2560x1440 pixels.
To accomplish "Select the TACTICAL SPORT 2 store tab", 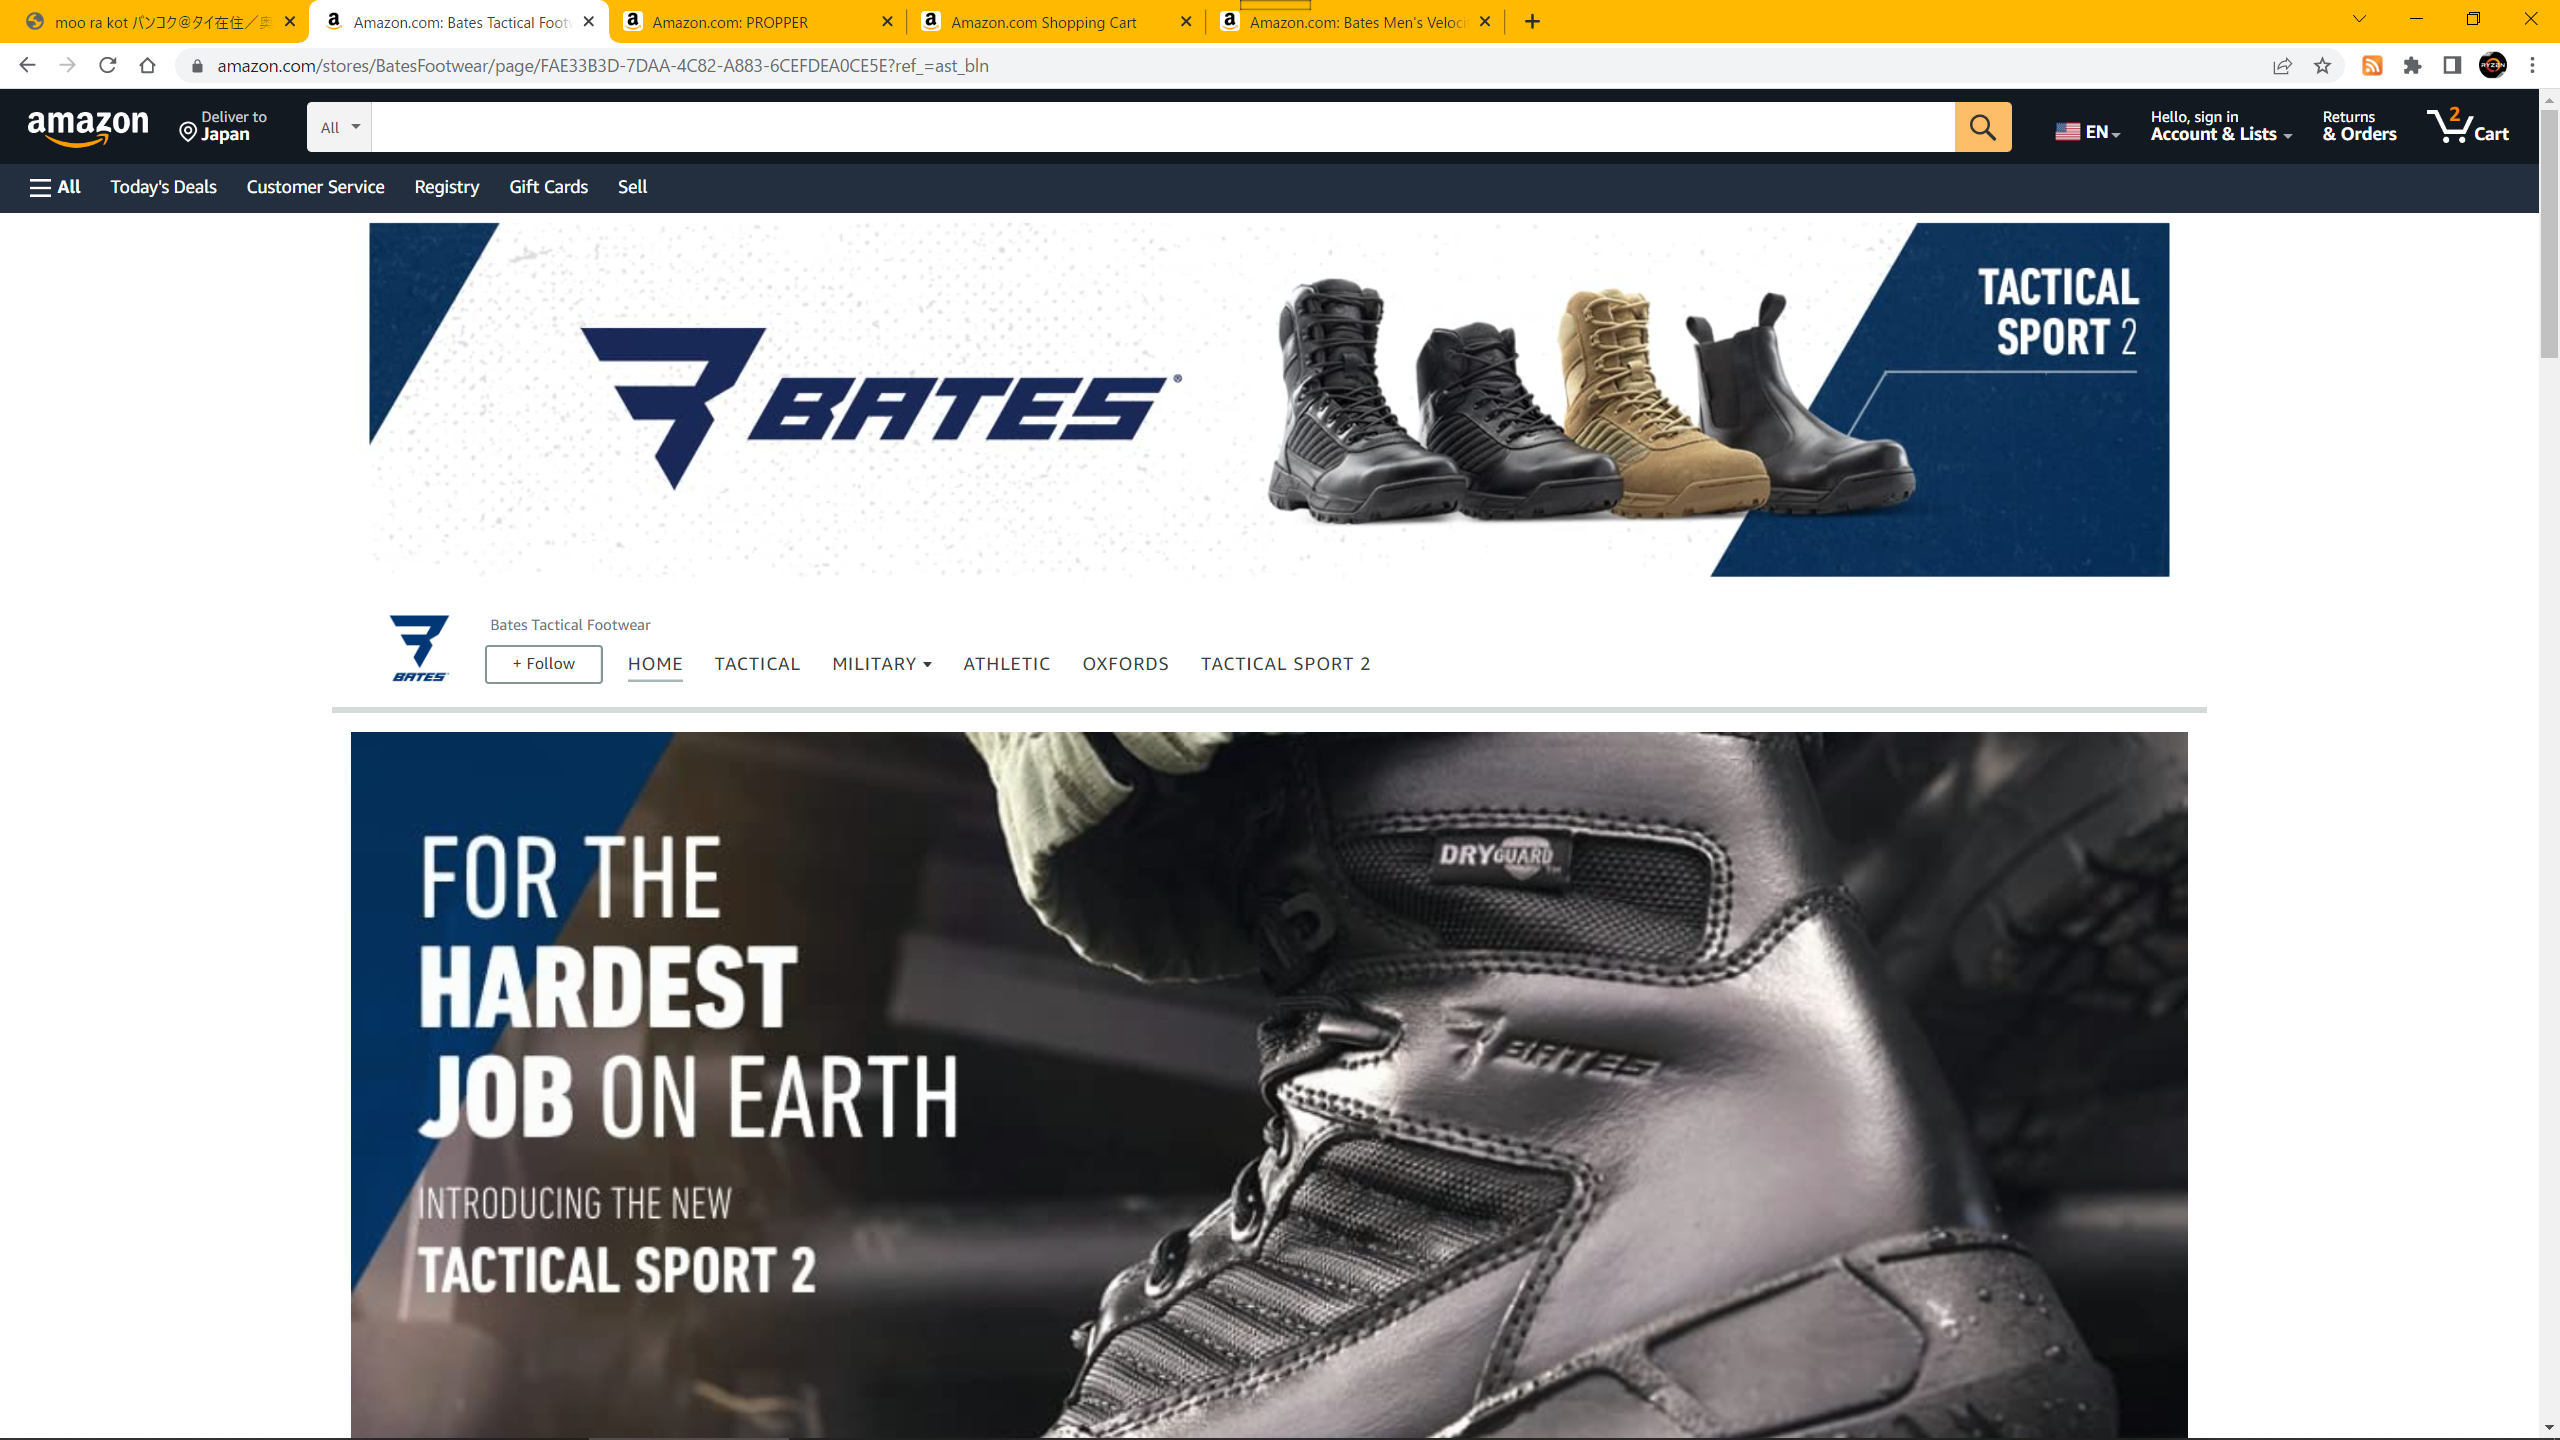I will pos(1285,664).
